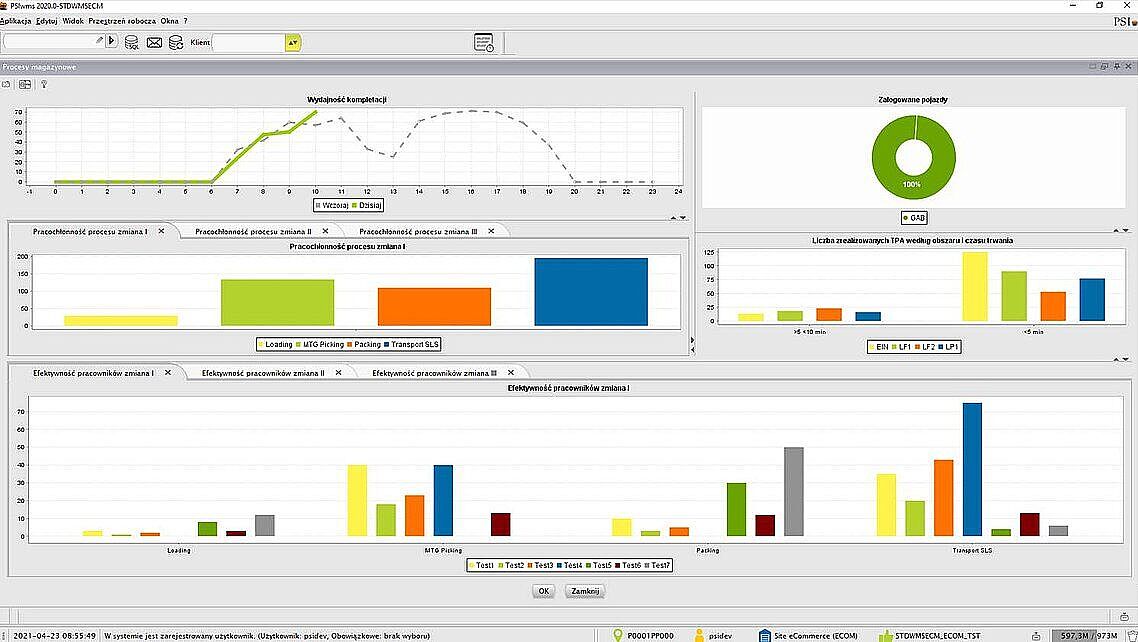Click the psidev user name in status bar

coord(720,636)
